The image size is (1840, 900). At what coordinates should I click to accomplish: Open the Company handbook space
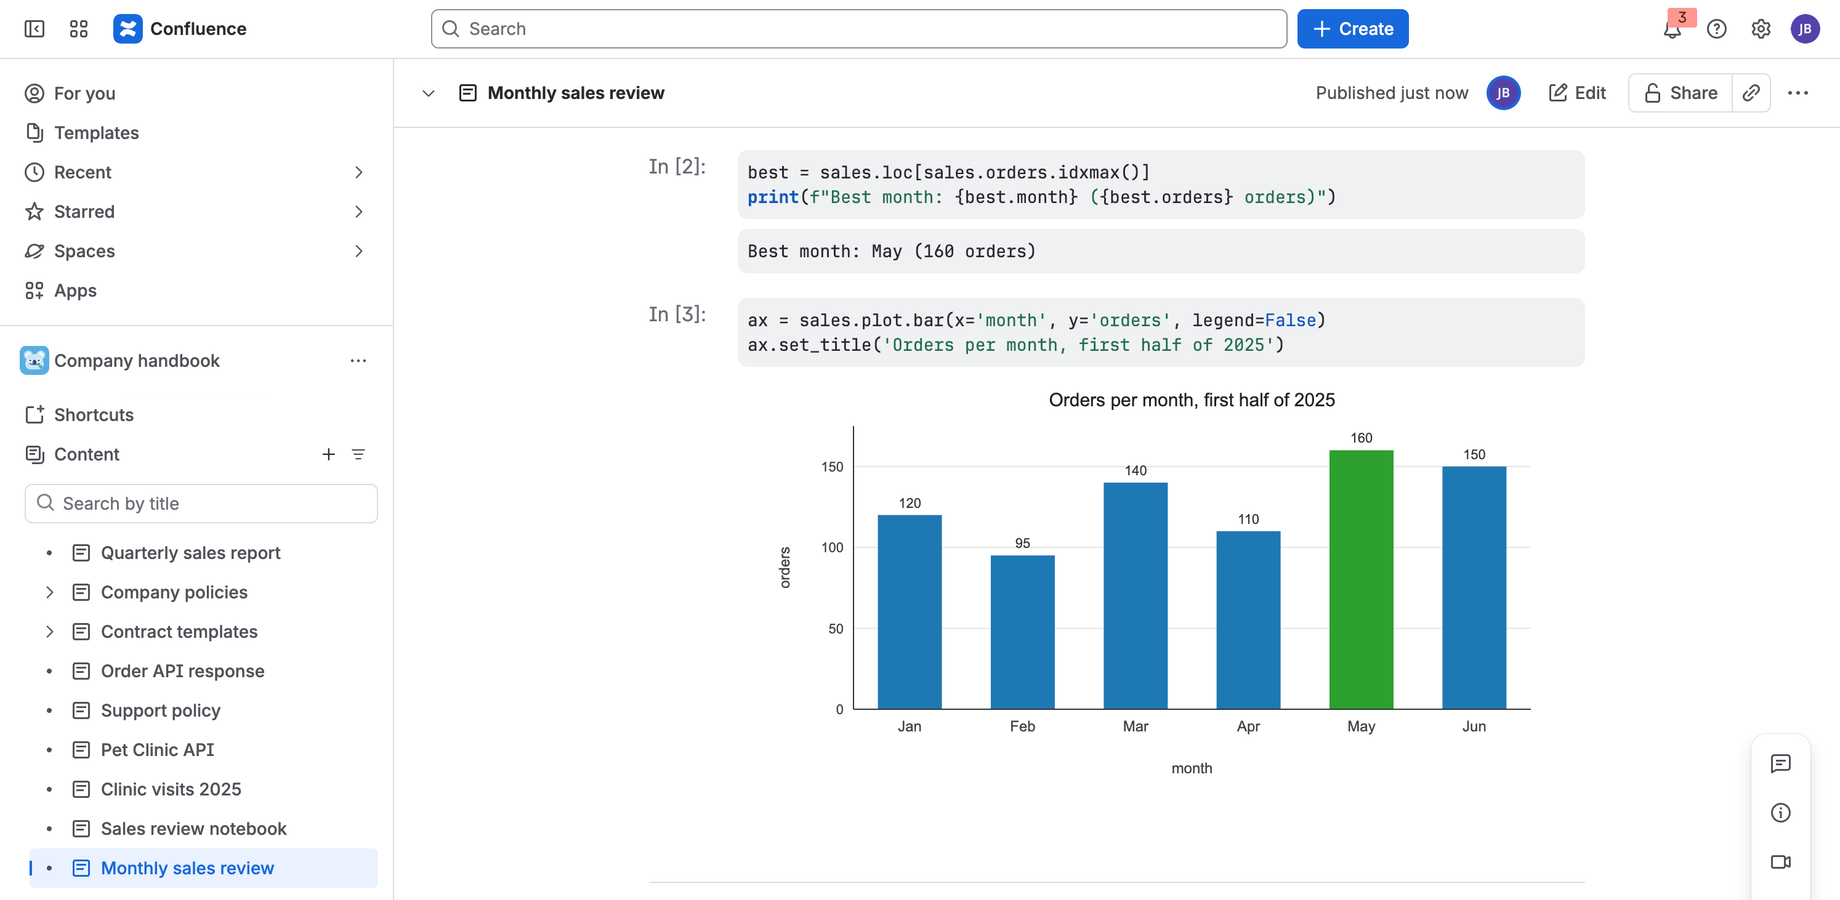pyautogui.click(x=137, y=361)
